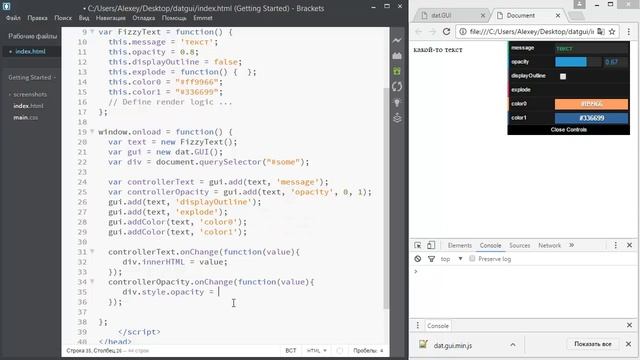Open DevTools customize three-dot menu

pyautogui.click(x=616, y=245)
